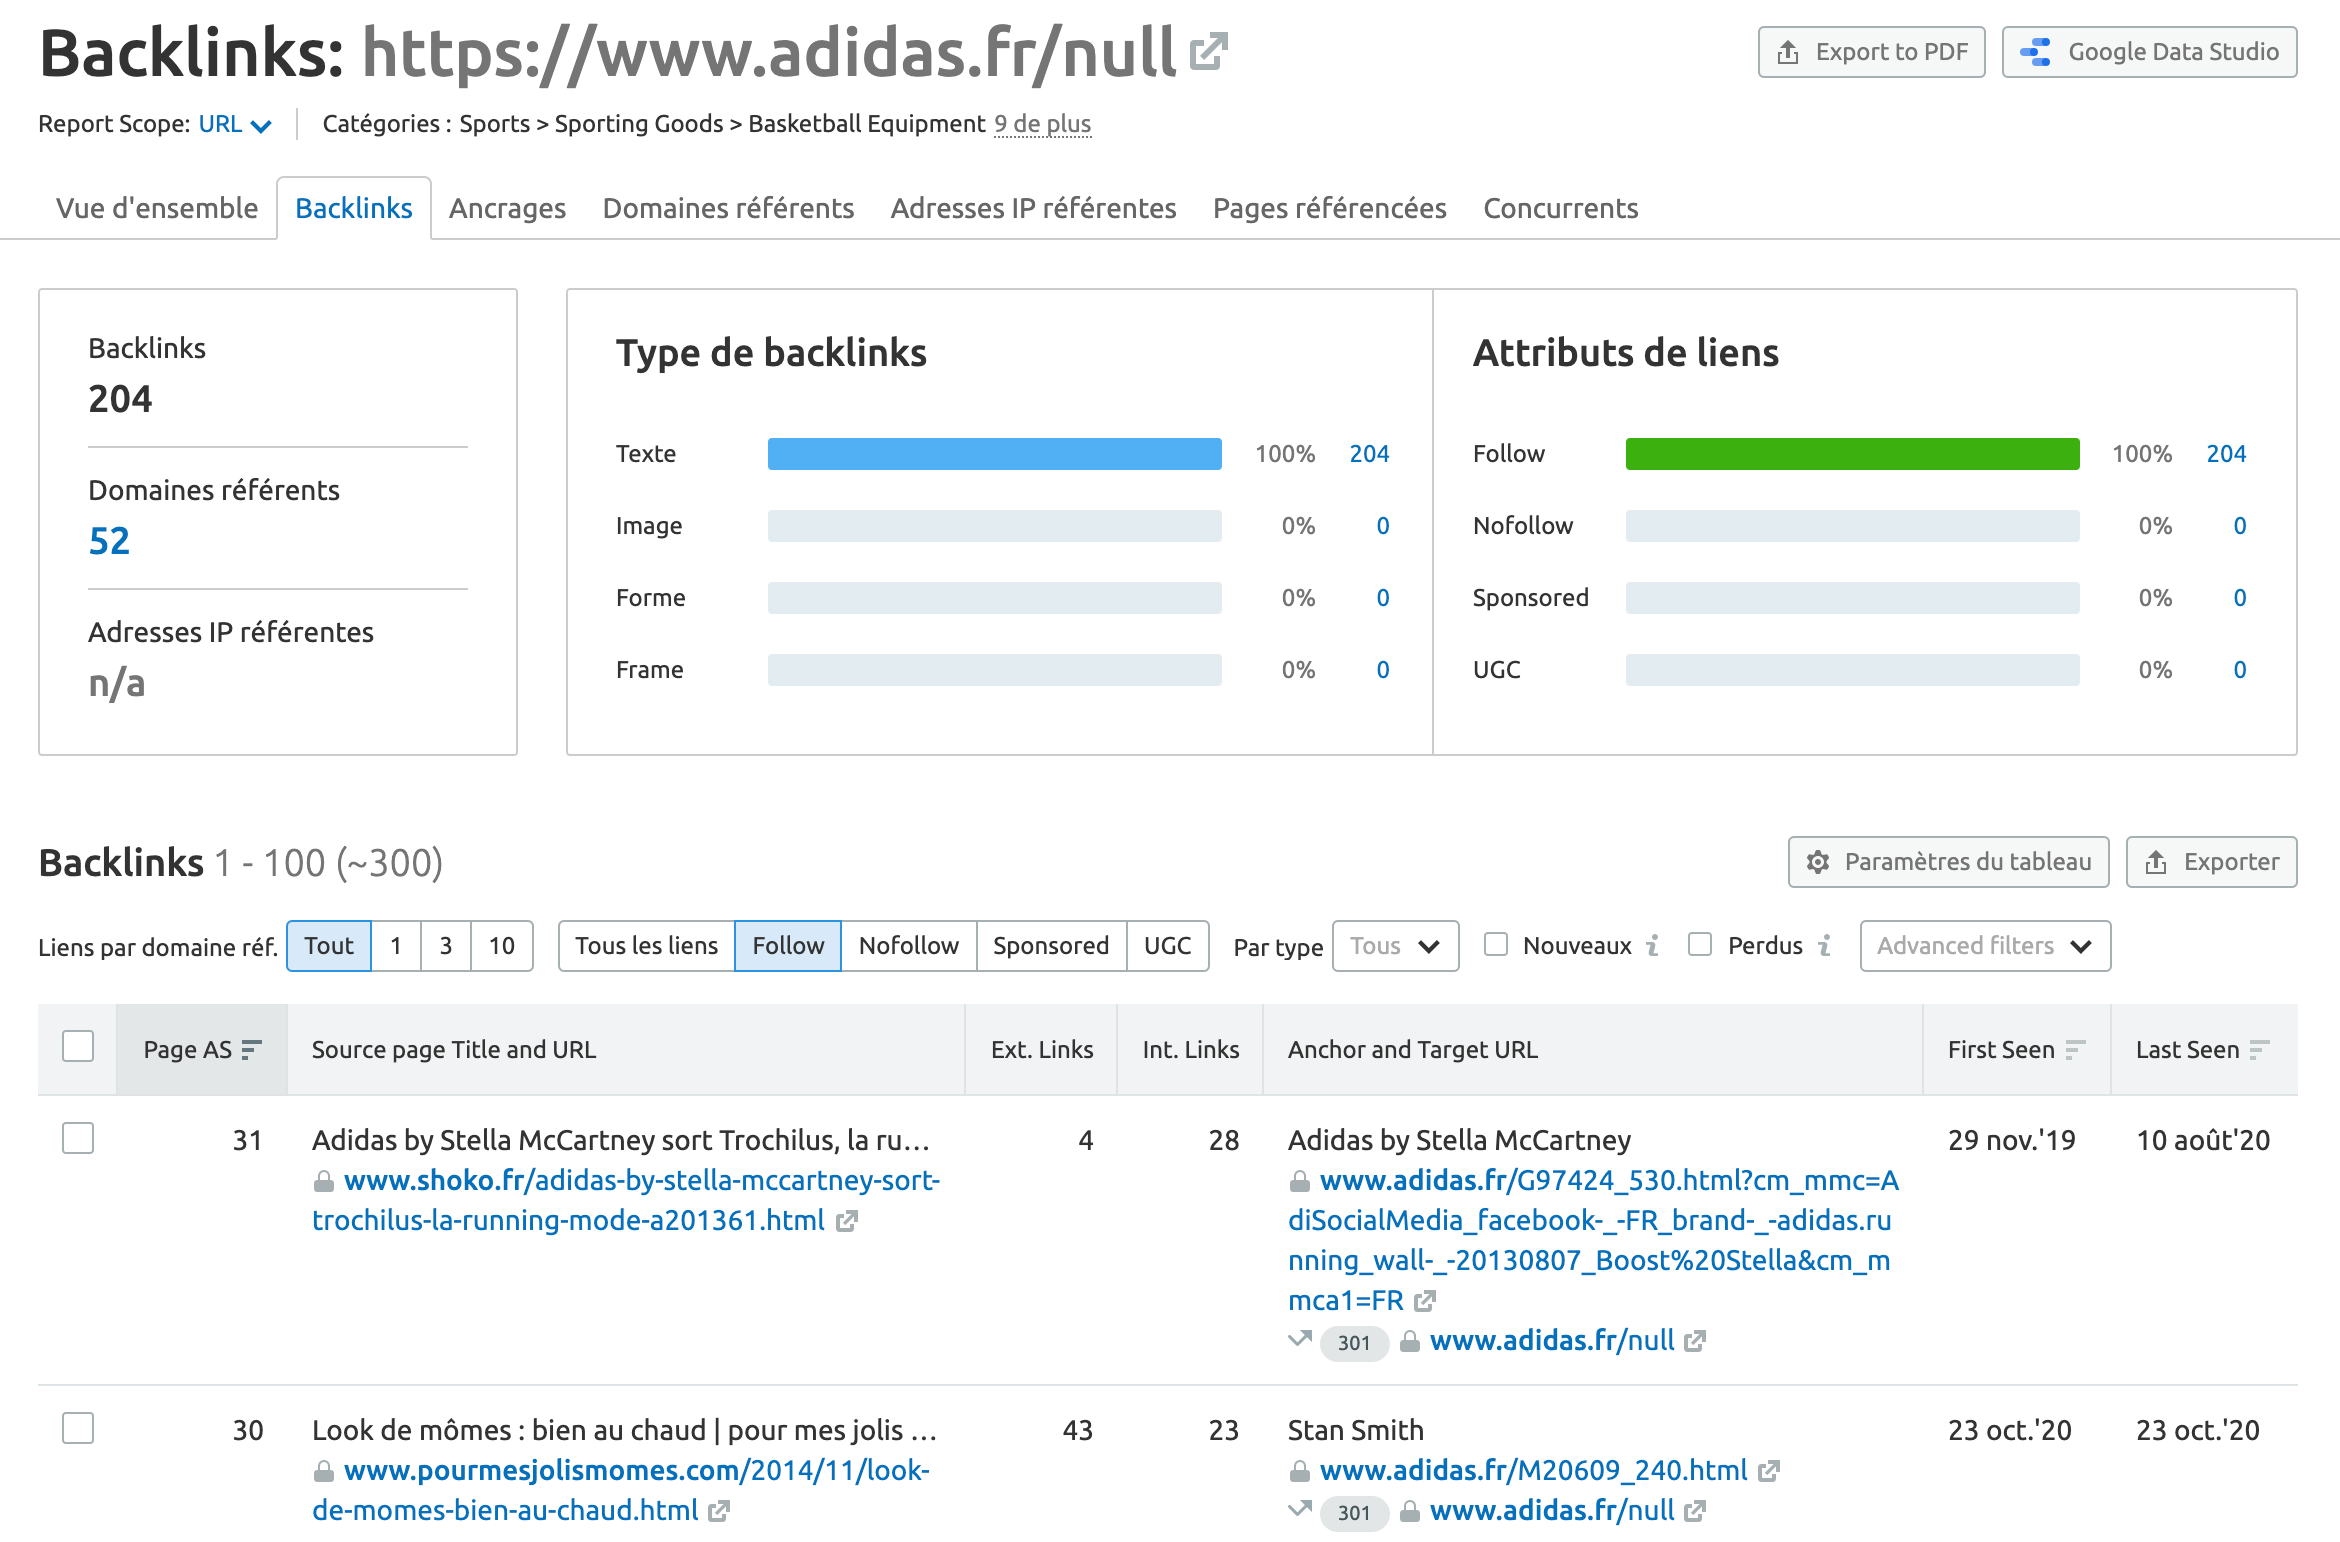Click the green Follow progress bar

(x=1852, y=454)
